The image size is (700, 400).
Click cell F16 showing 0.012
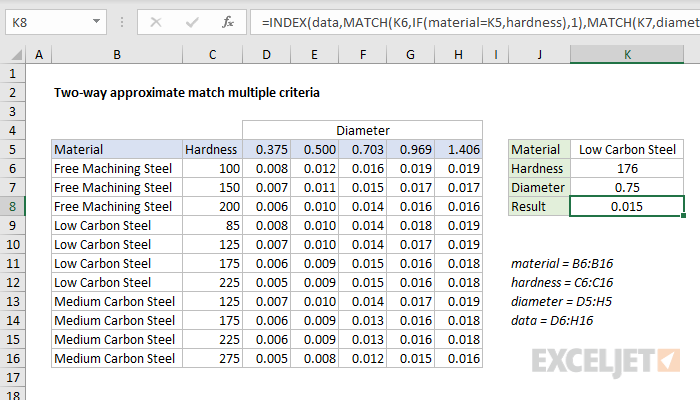click(x=362, y=358)
